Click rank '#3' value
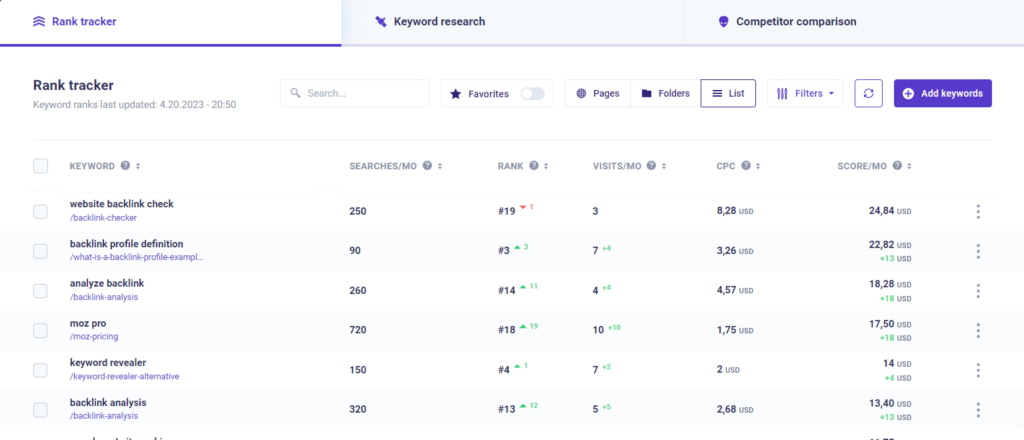This screenshot has width=1024, height=440. pyautogui.click(x=504, y=251)
